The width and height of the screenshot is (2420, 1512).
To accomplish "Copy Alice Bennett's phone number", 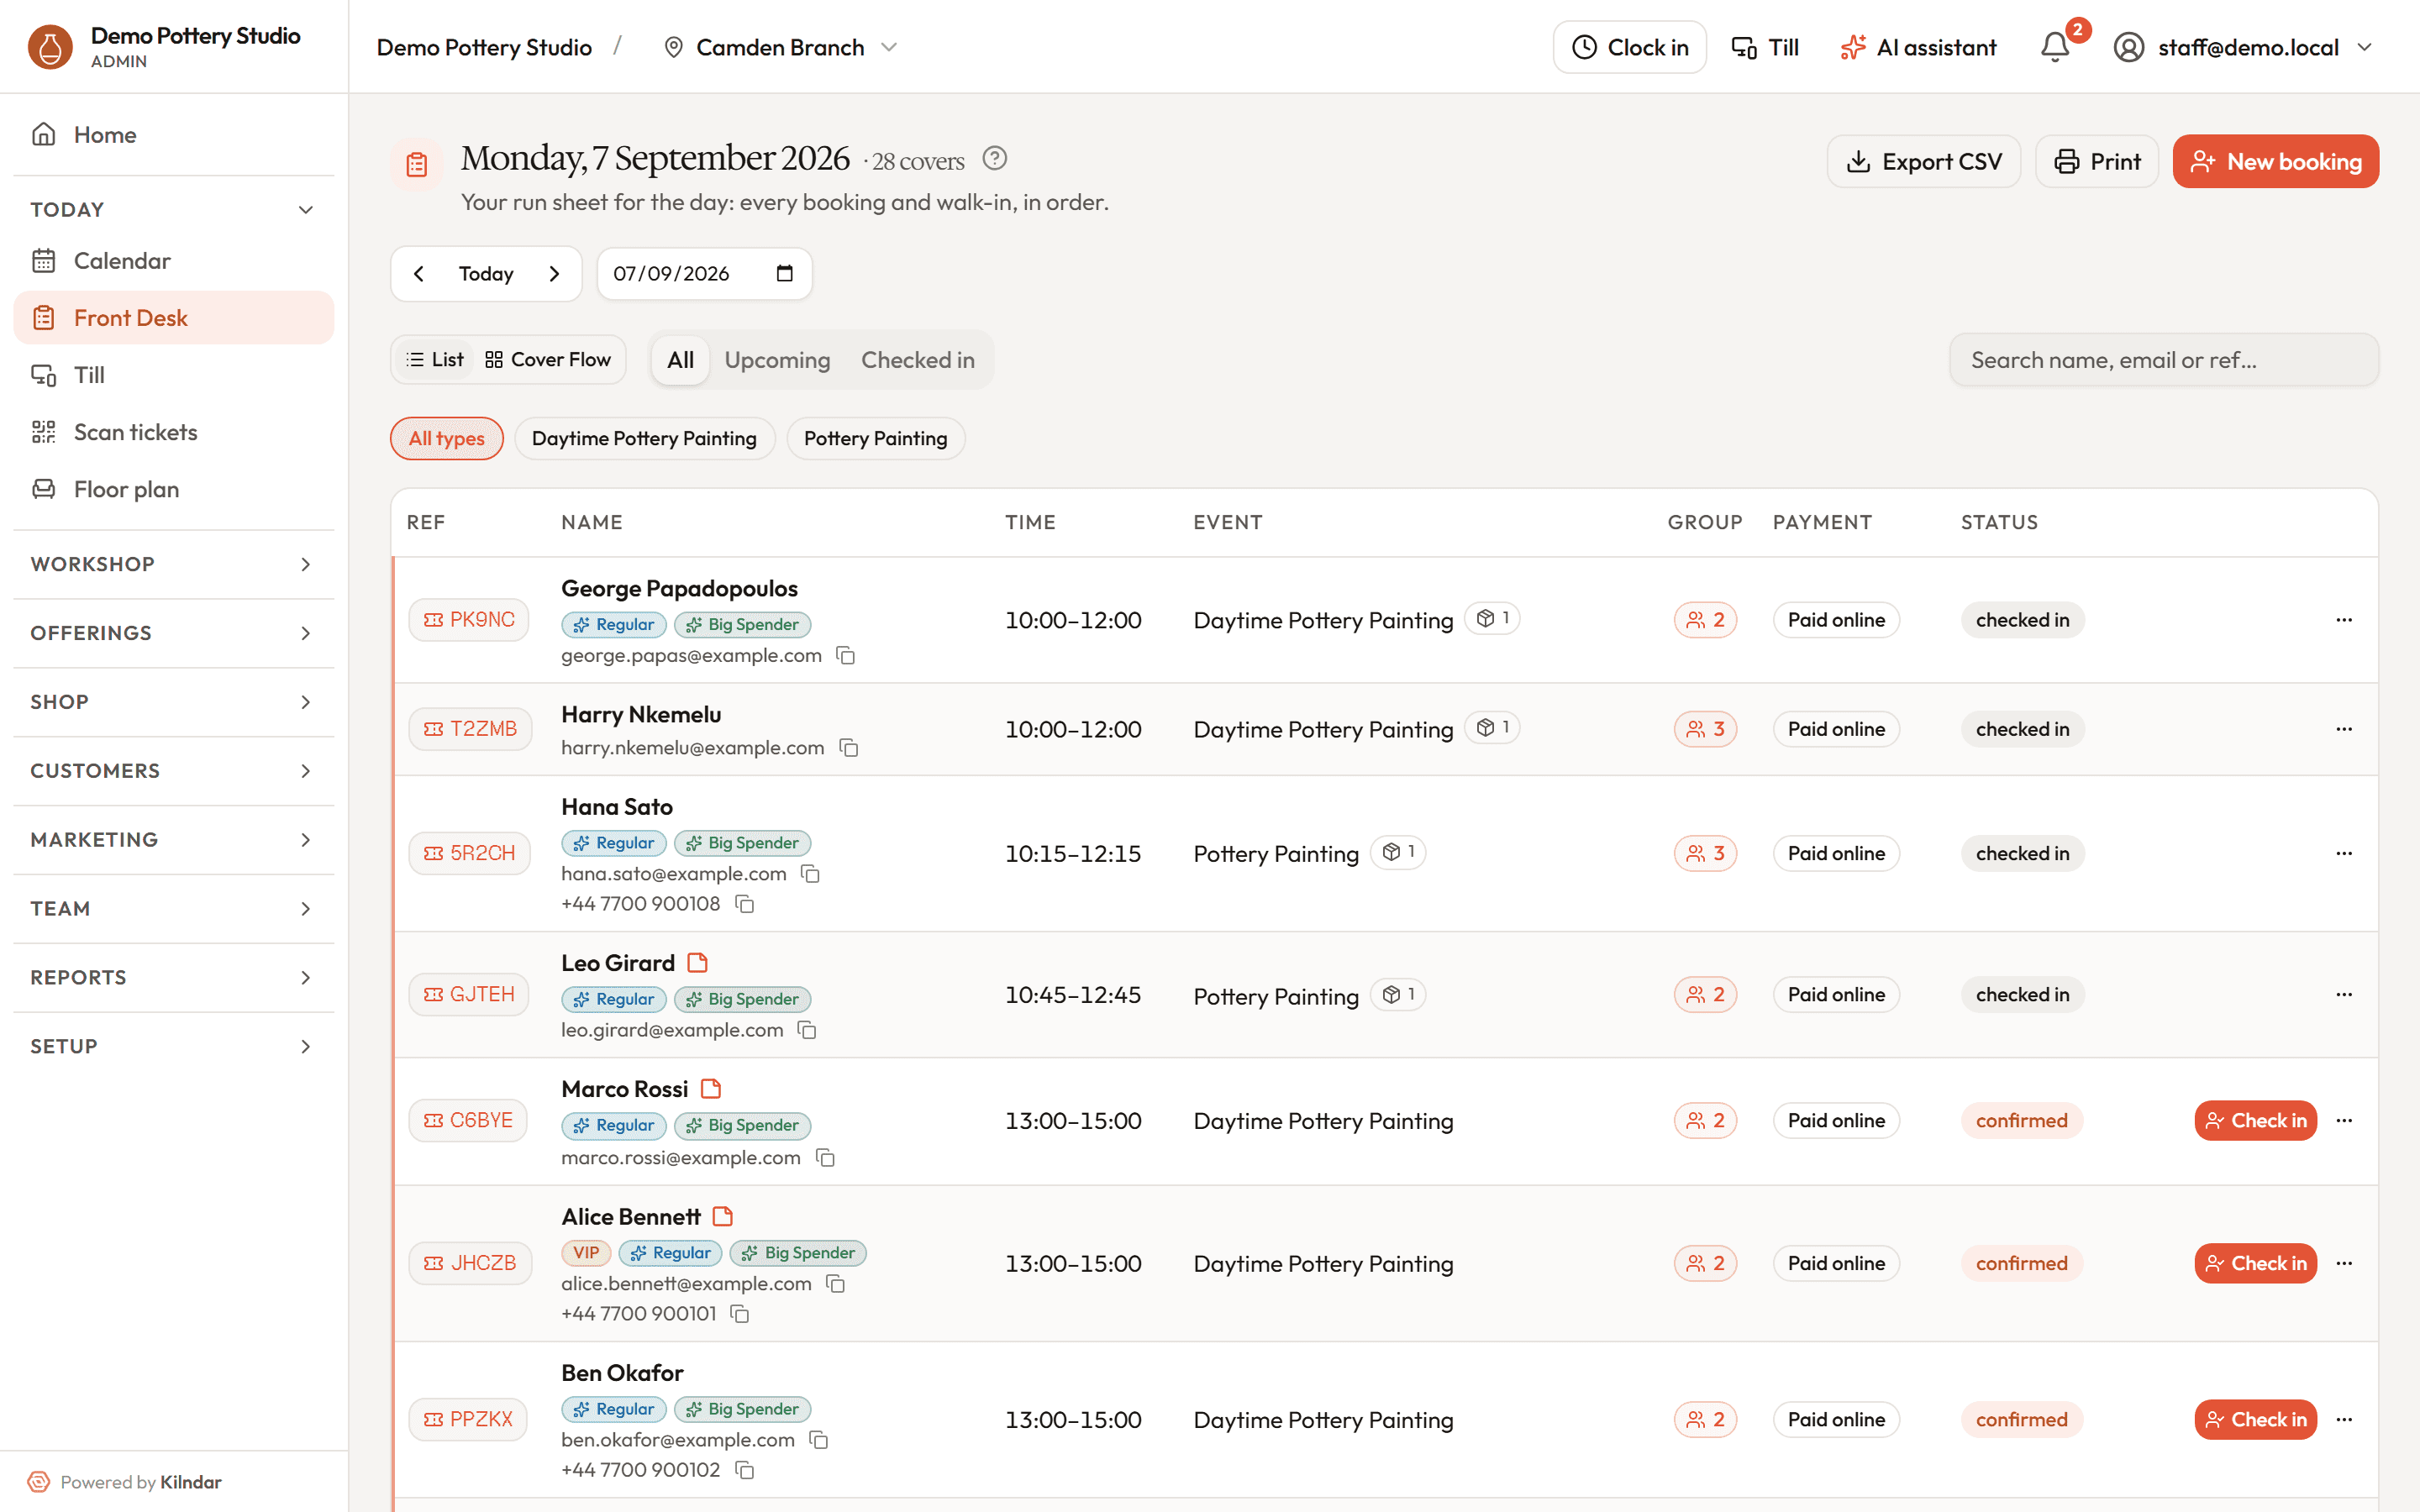I will click(740, 1314).
